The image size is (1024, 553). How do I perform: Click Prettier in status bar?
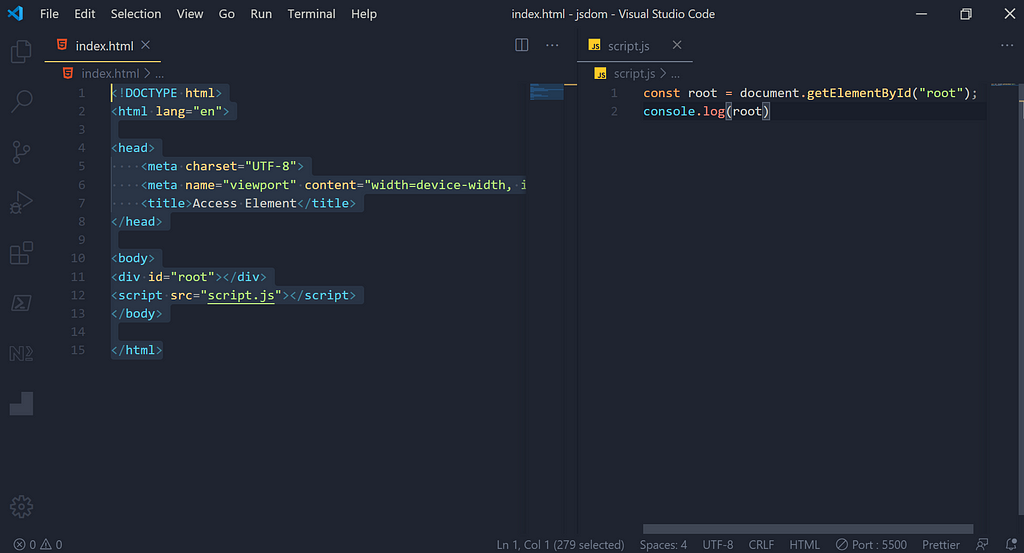[x=940, y=545]
